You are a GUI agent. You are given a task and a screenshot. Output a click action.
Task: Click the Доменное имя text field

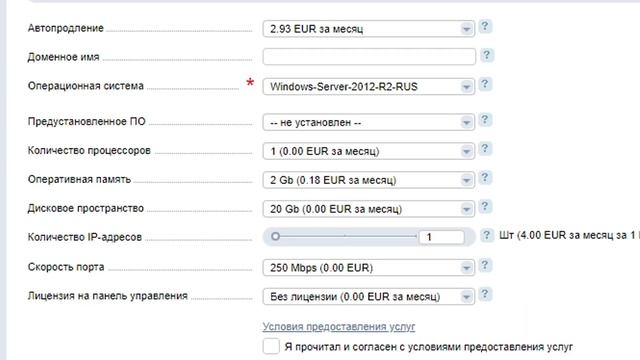[369, 57]
